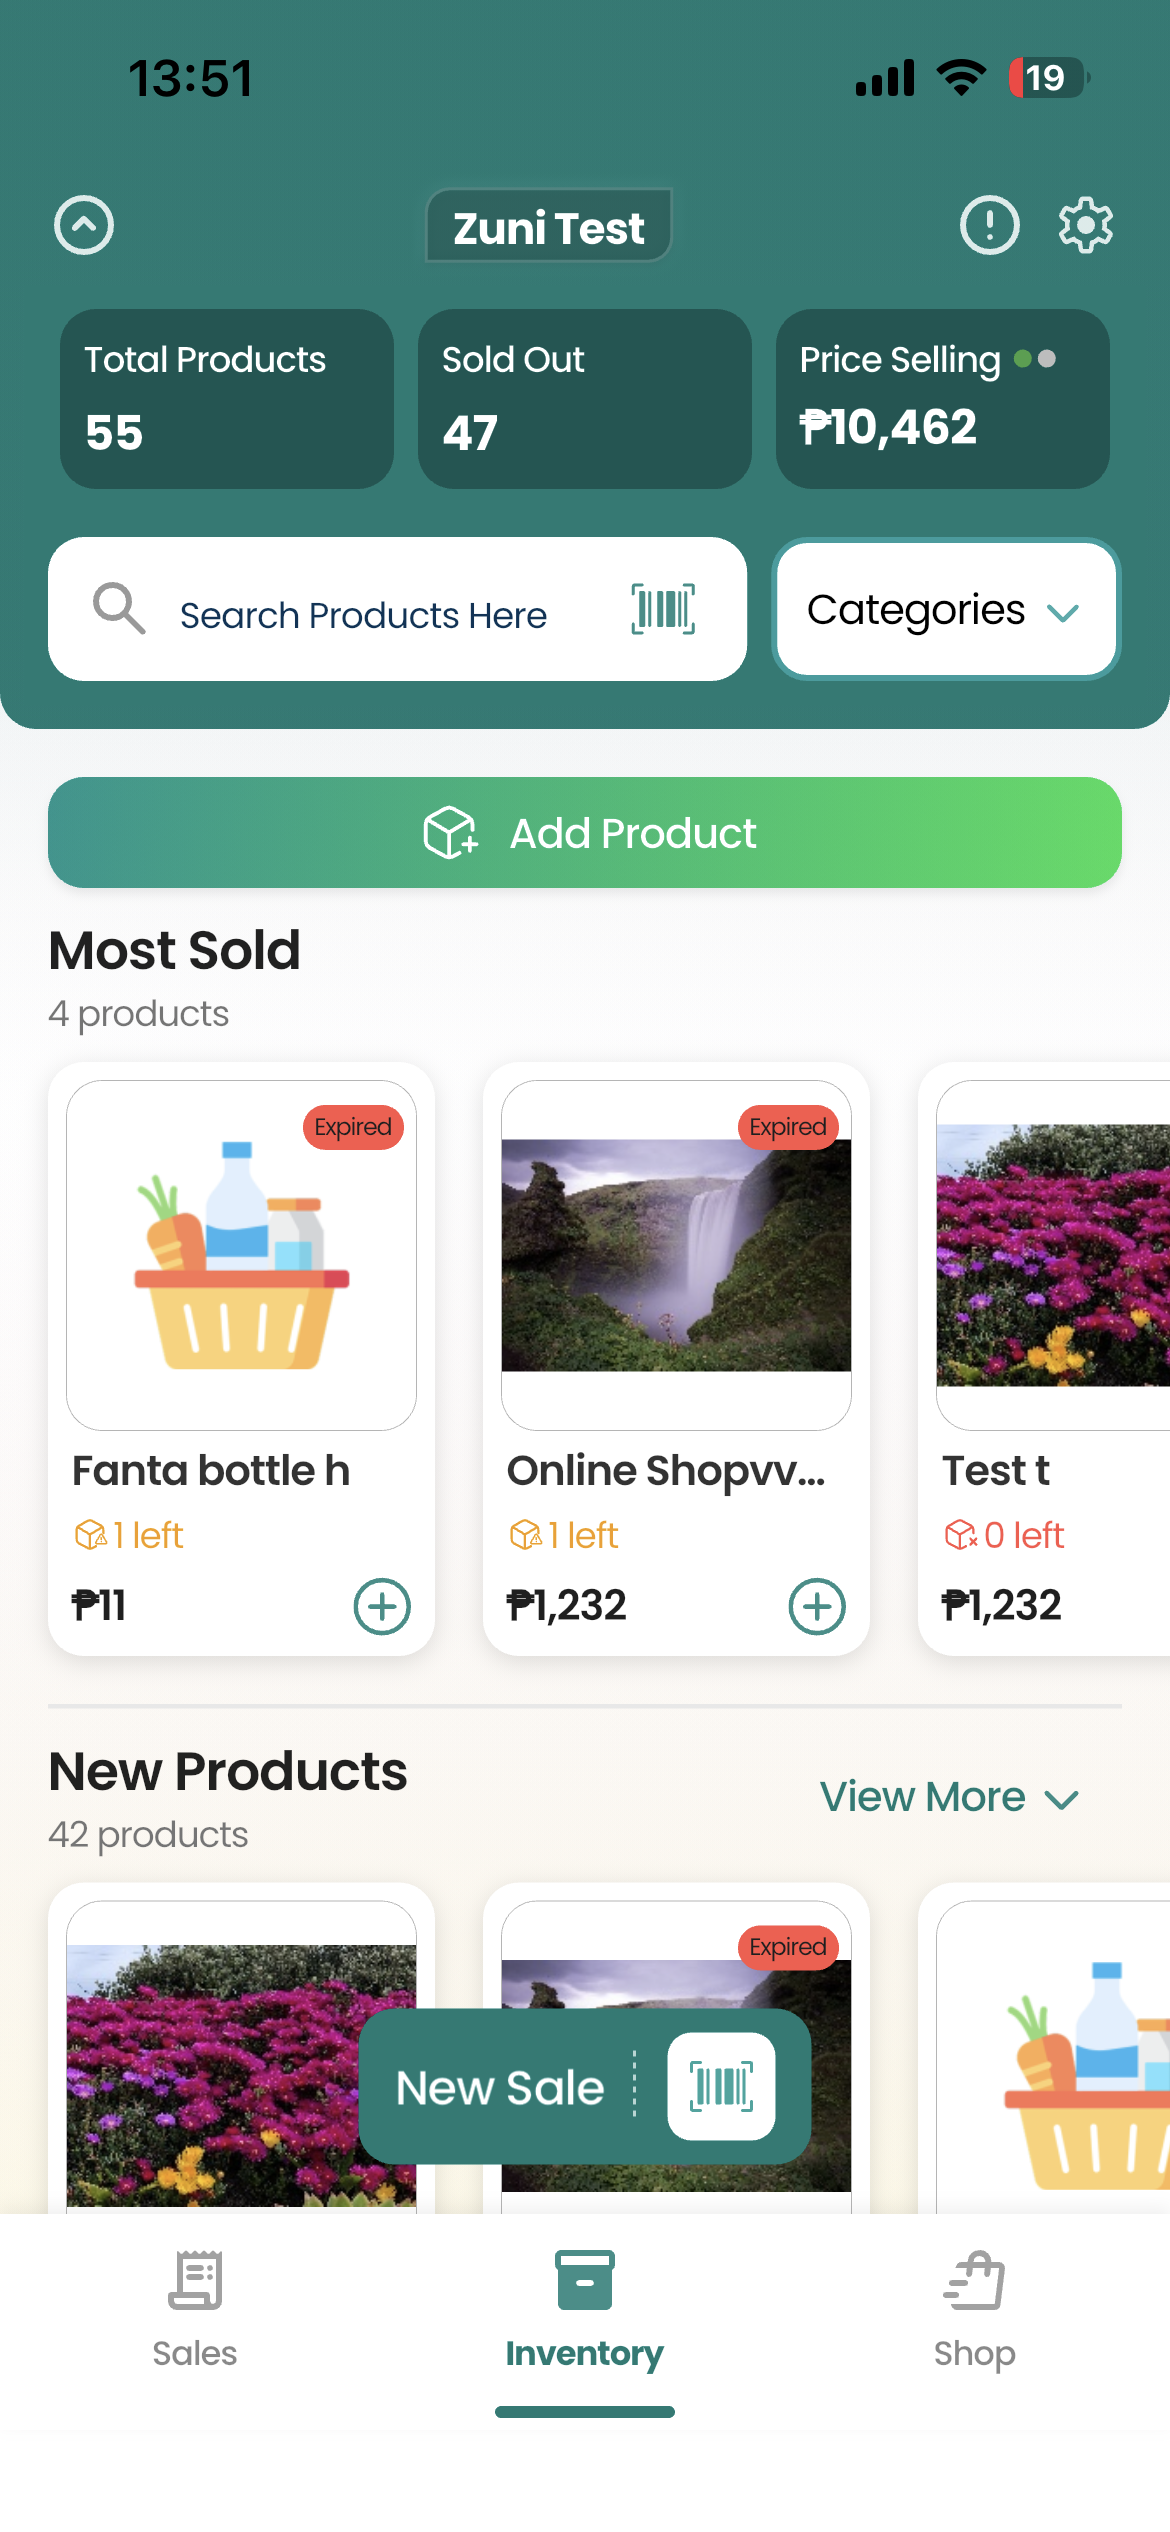Open the Zuni Test store selector
1170x2532 pixels.
(x=548, y=227)
